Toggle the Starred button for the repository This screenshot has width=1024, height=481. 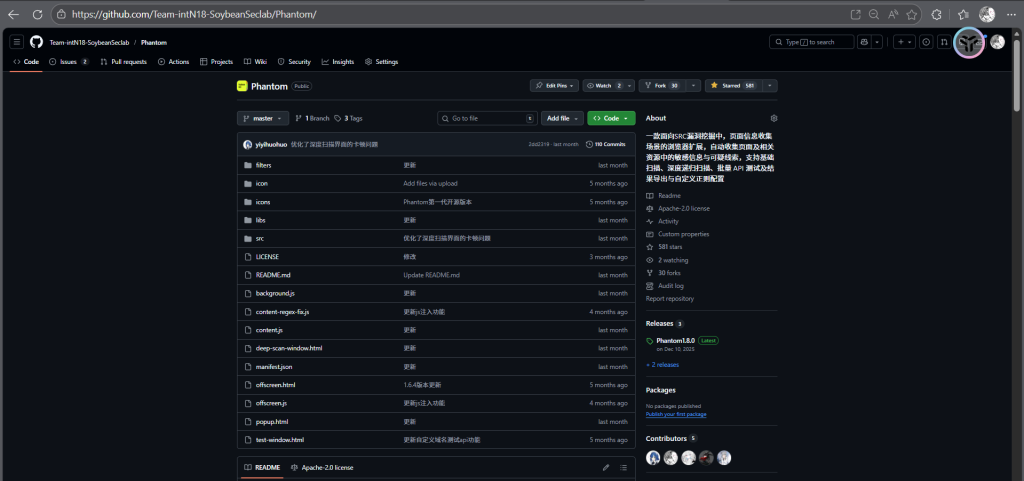735,86
